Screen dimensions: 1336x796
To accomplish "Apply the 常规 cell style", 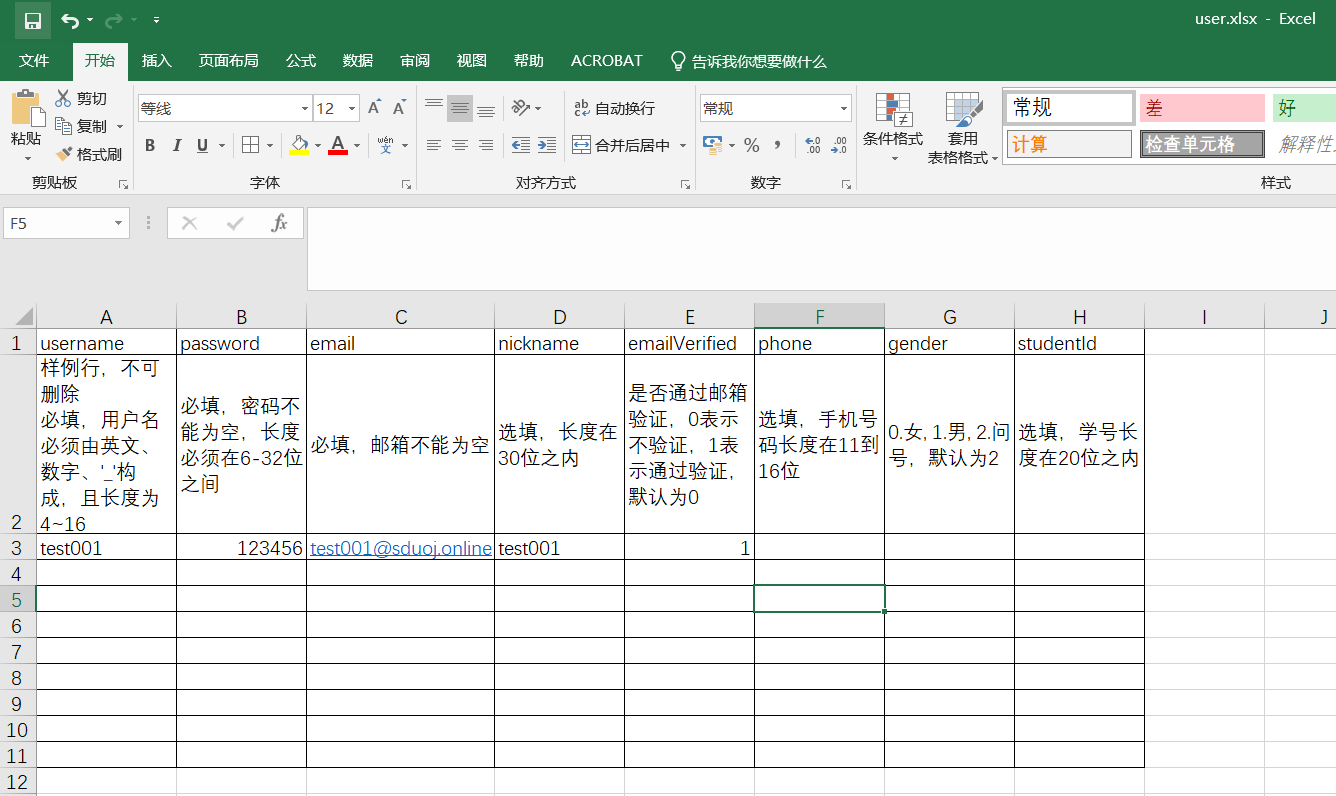I will click(1070, 108).
